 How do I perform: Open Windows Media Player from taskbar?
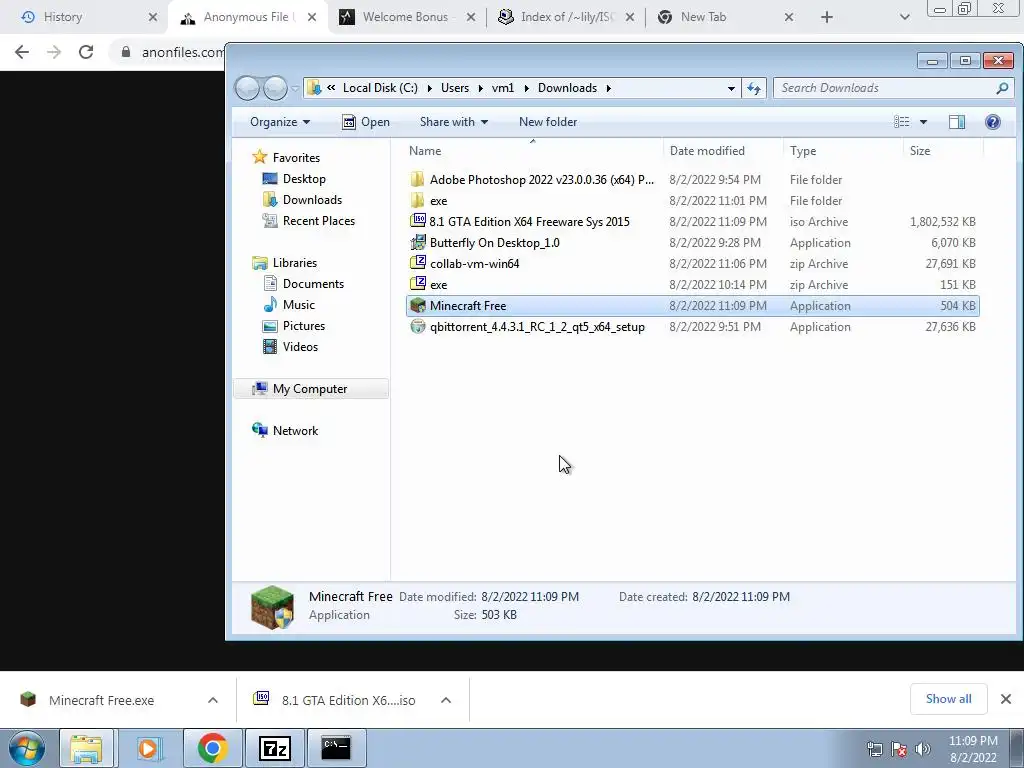pos(150,748)
